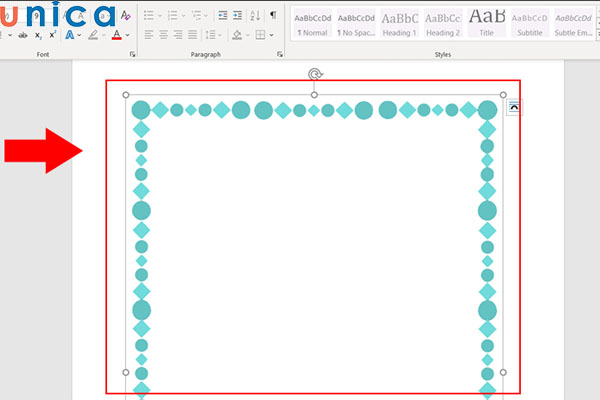Click the right-middle sizing handle of the picture
600x400 pixels.
(x=503, y=372)
